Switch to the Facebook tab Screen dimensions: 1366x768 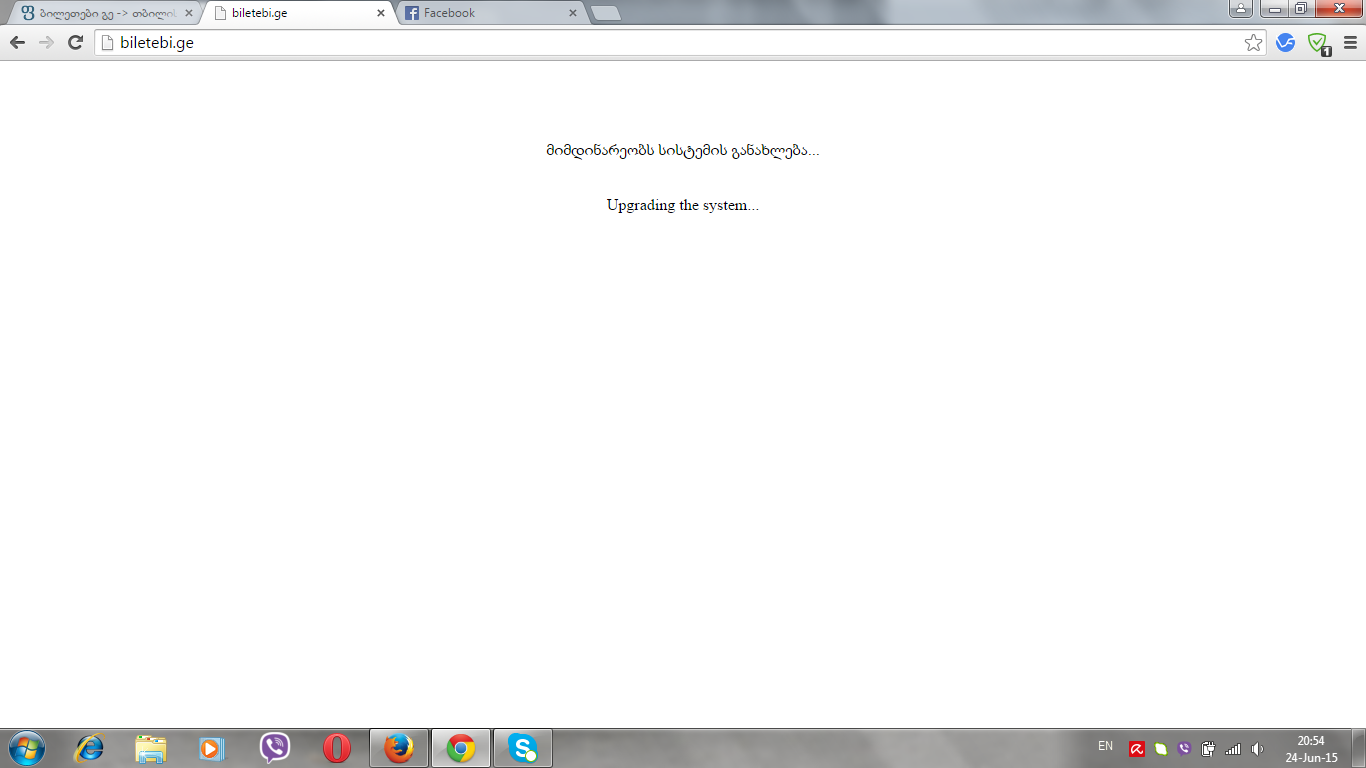coord(492,13)
